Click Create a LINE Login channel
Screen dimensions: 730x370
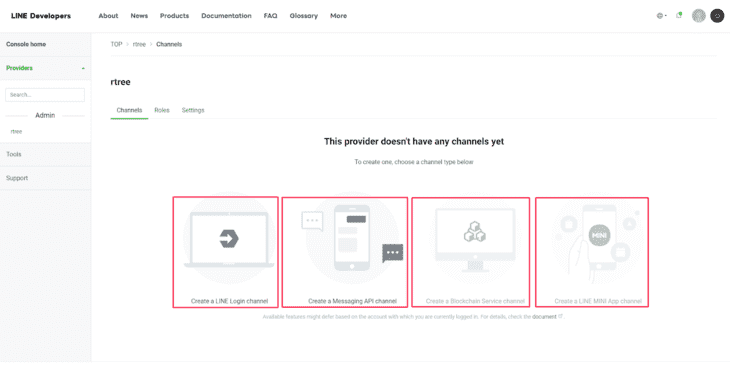coord(230,301)
